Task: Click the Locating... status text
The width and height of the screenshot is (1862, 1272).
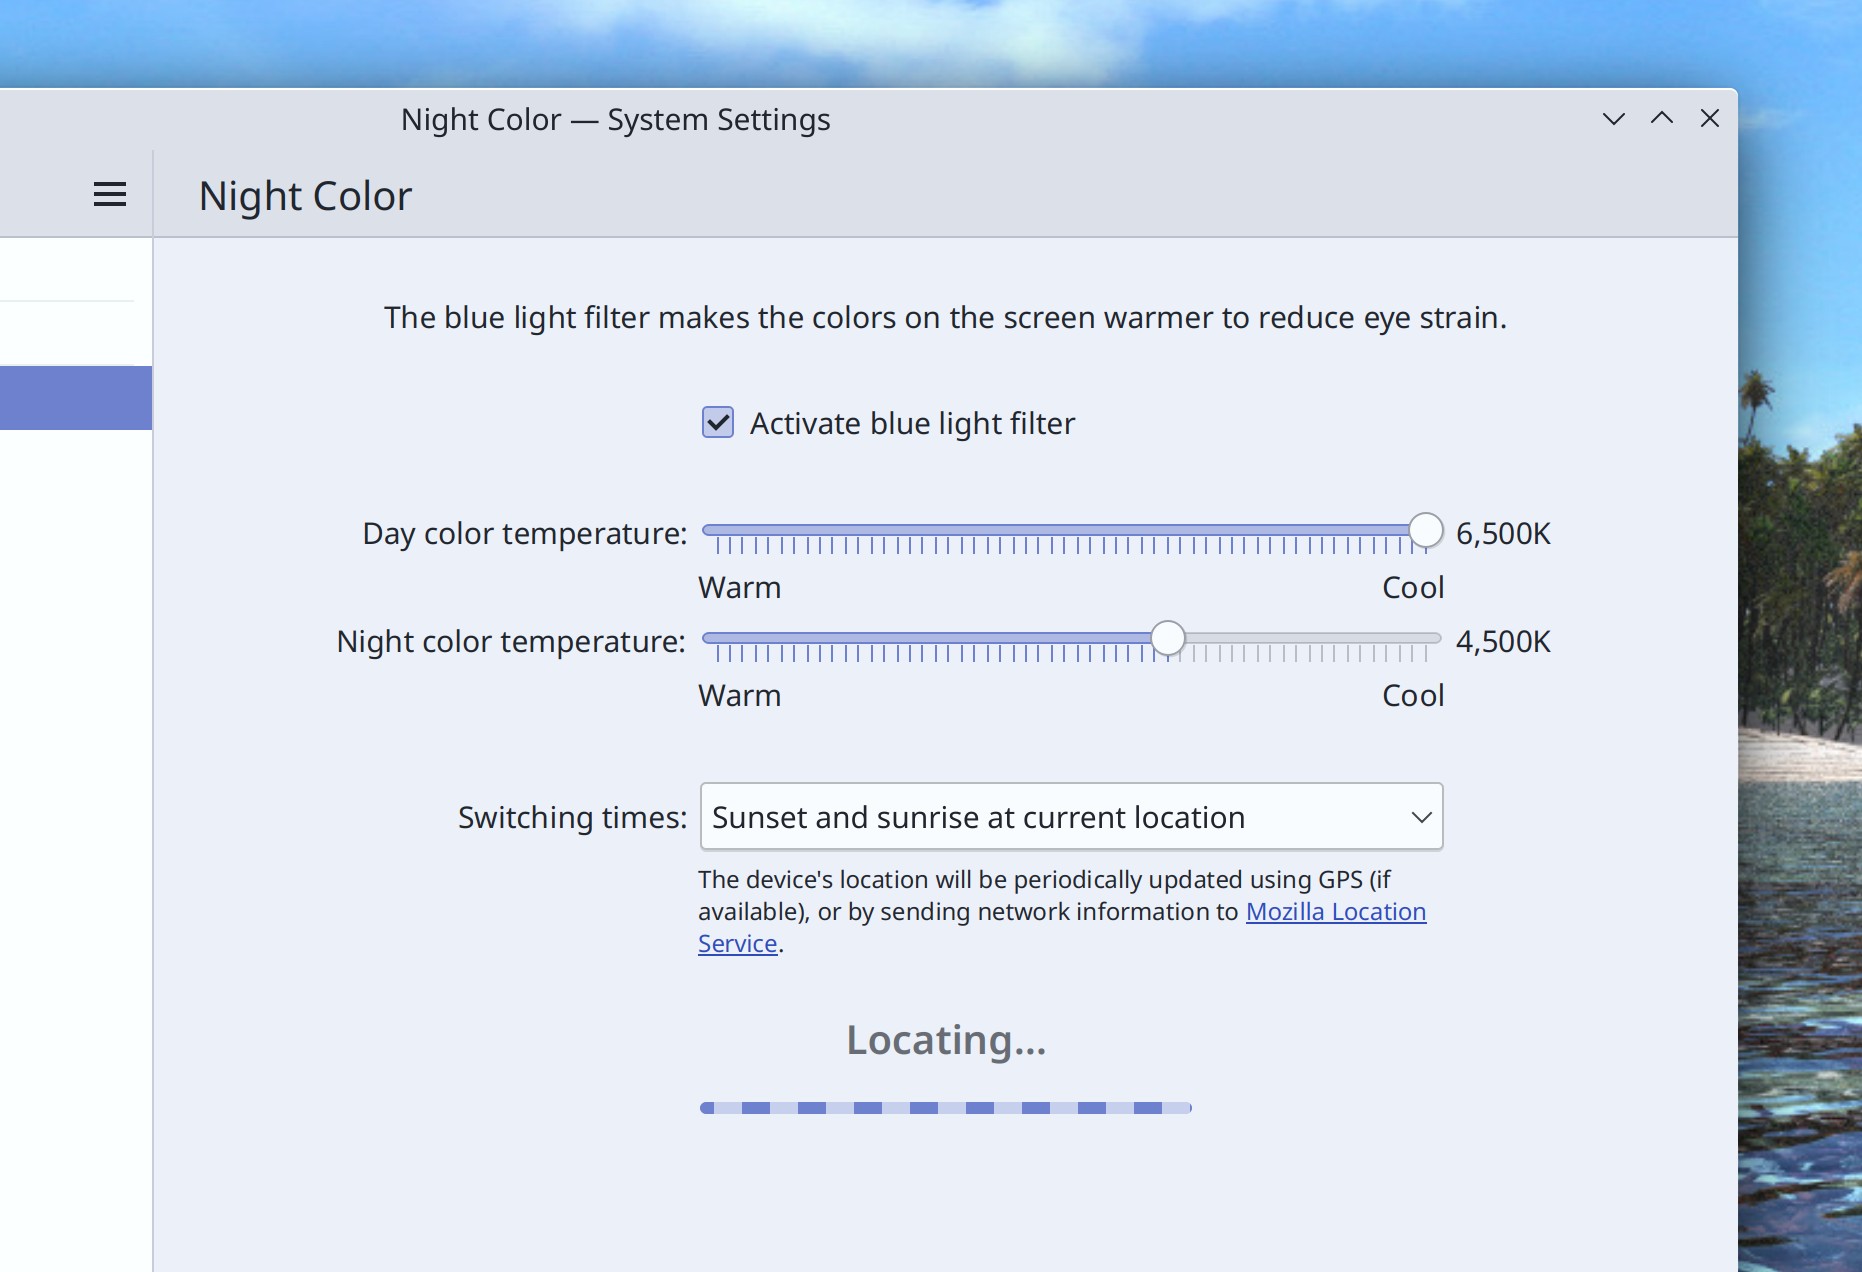Action: tap(946, 1040)
